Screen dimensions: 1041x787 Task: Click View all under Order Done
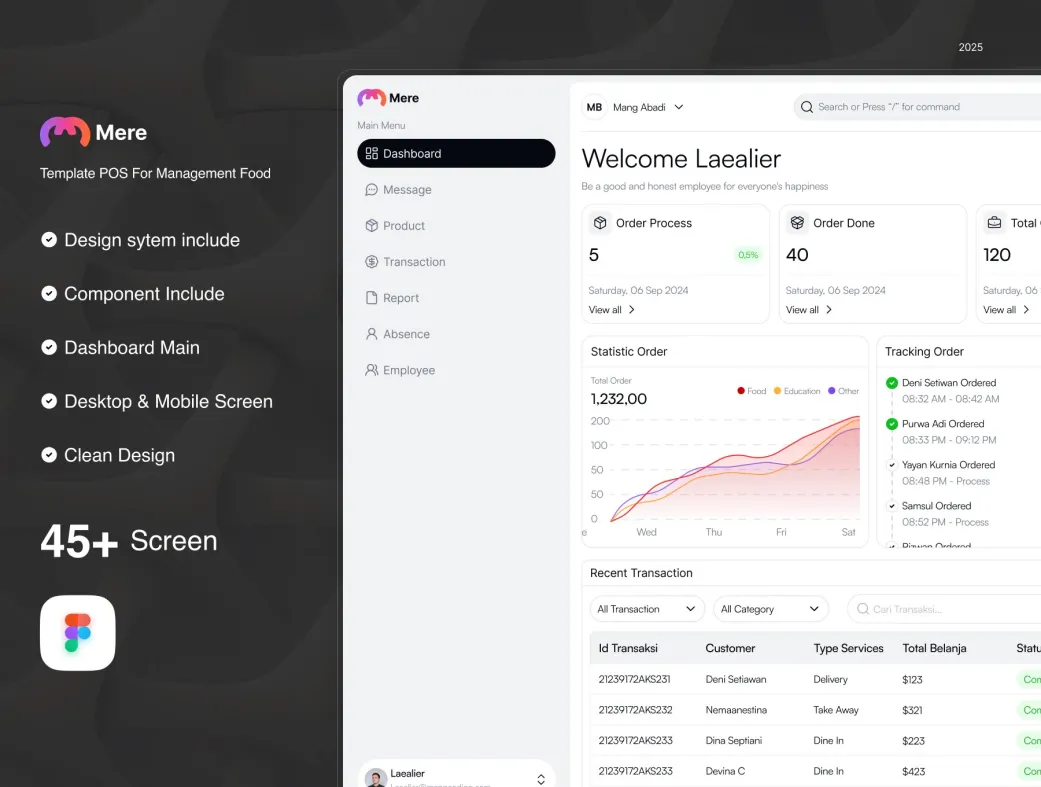(808, 310)
